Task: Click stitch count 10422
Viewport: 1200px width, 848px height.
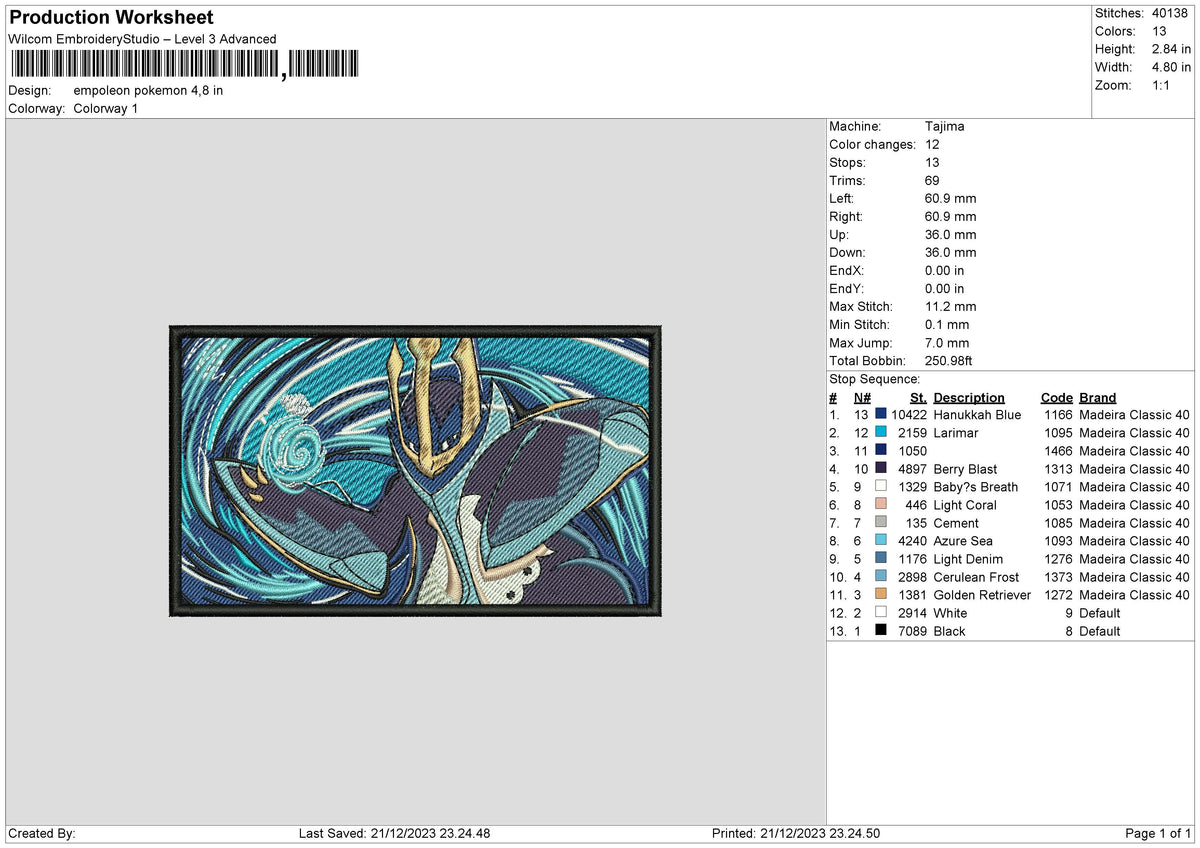Action: pyautogui.click(x=908, y=415)
